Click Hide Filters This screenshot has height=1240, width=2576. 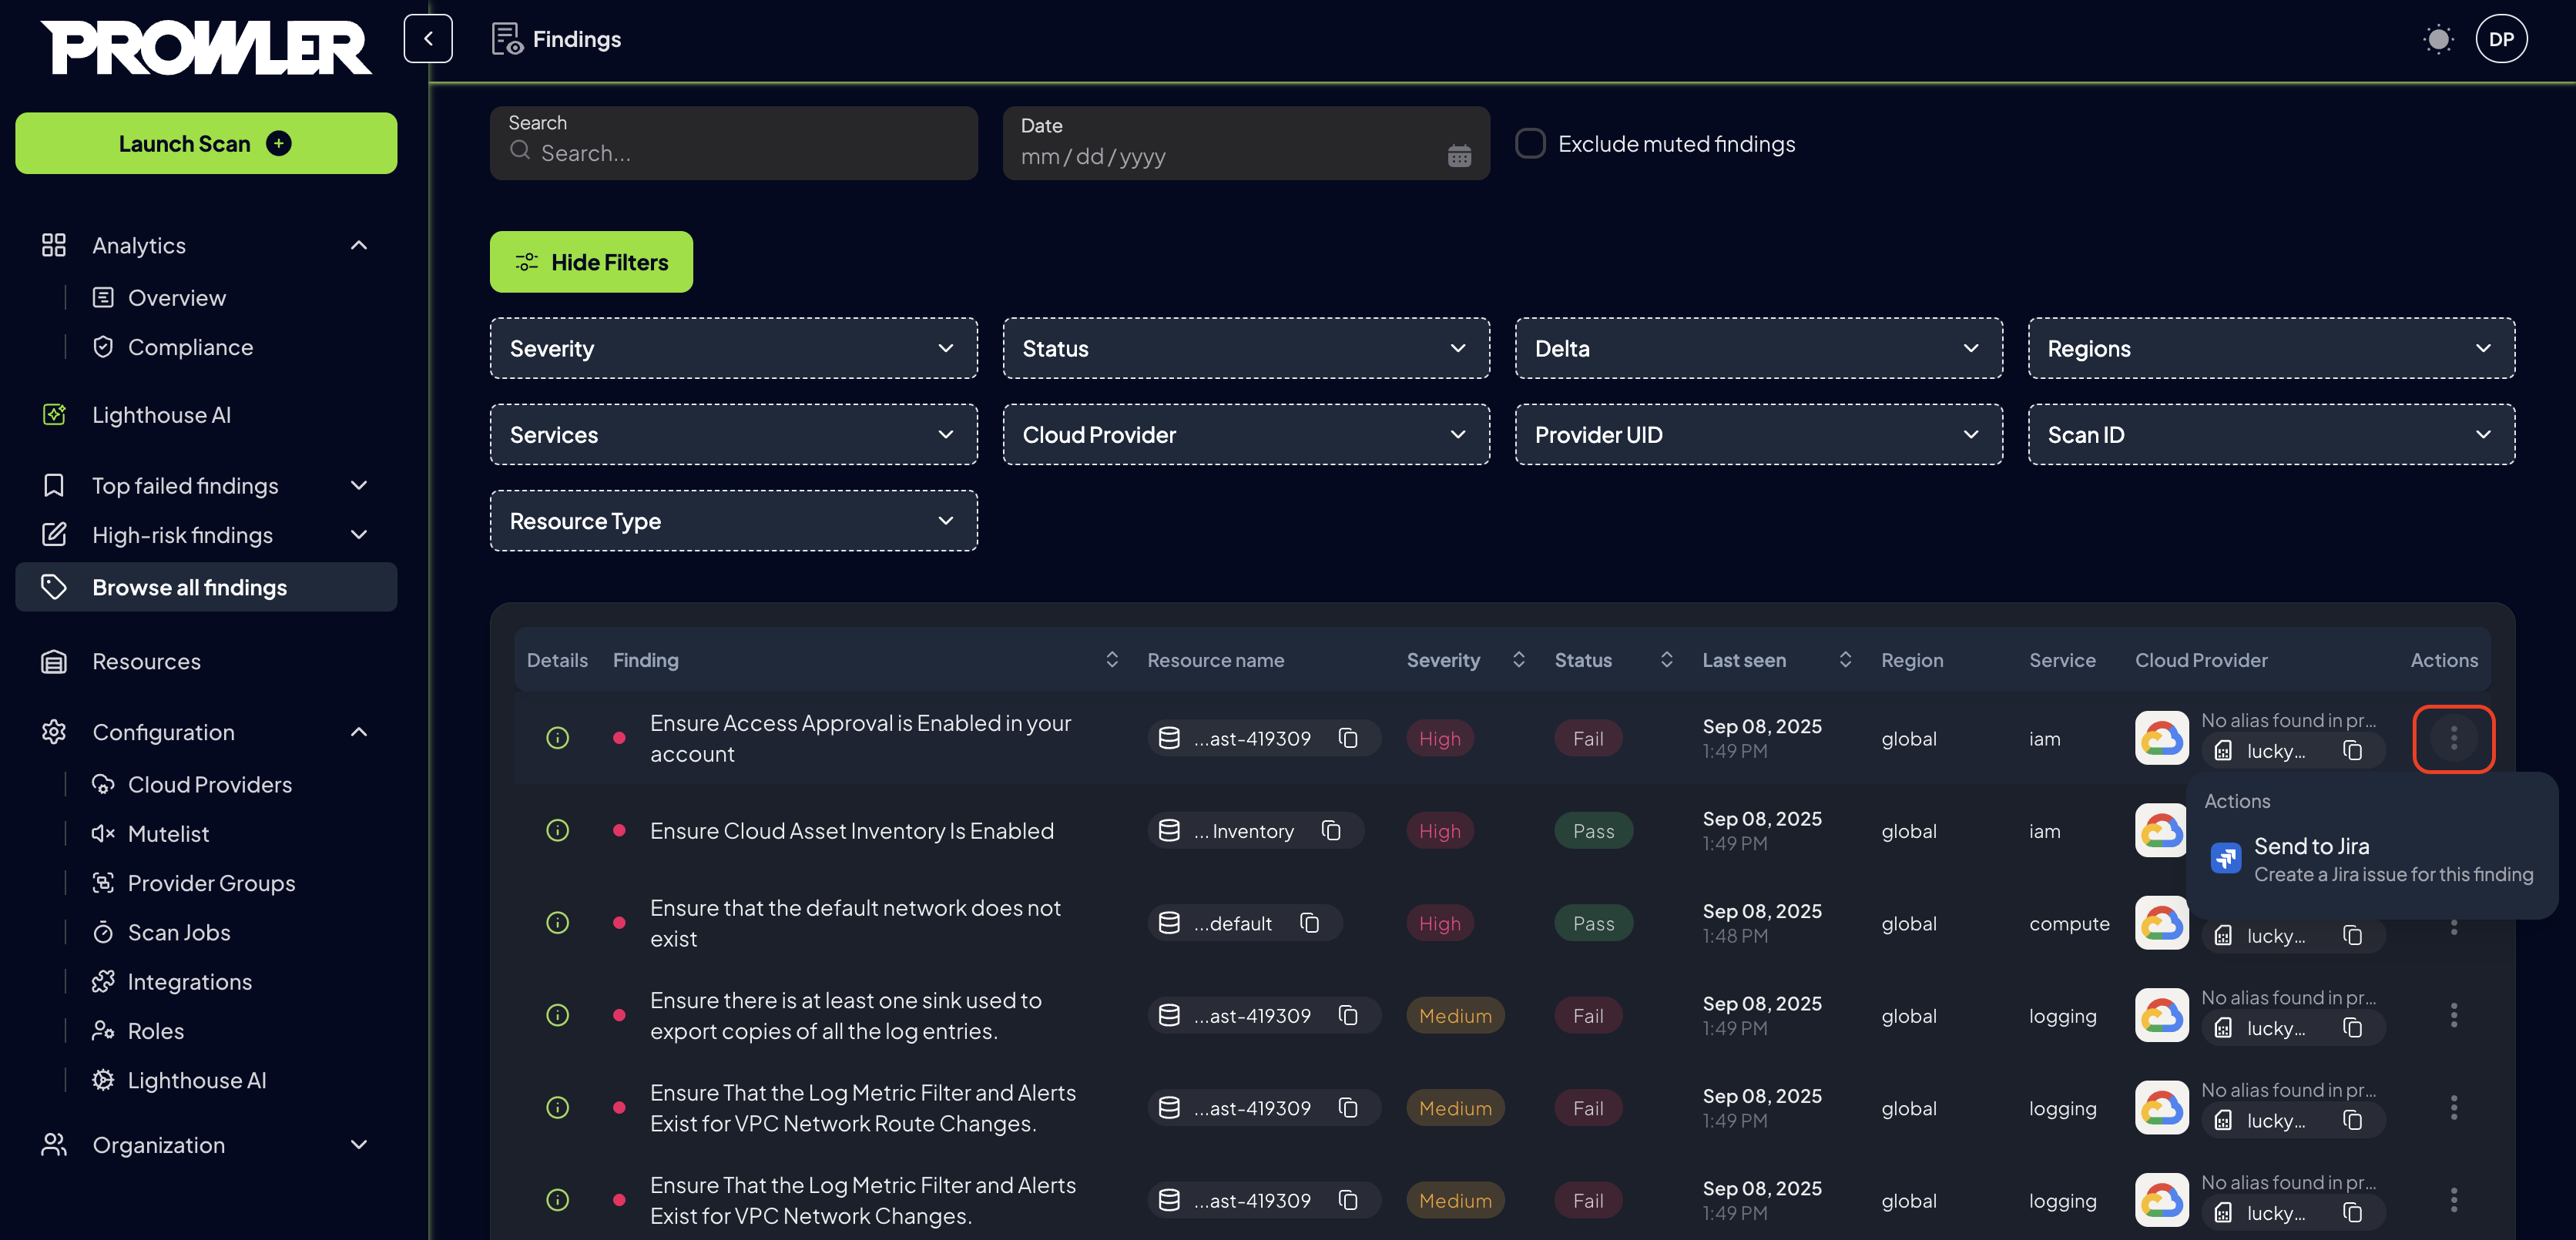[591, 262]
